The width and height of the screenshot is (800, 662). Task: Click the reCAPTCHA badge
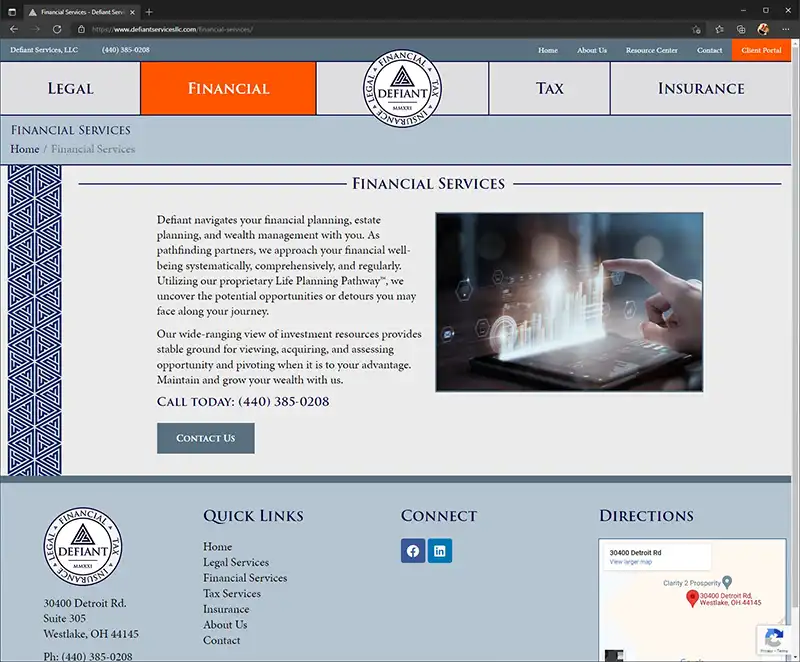[774, 640]
